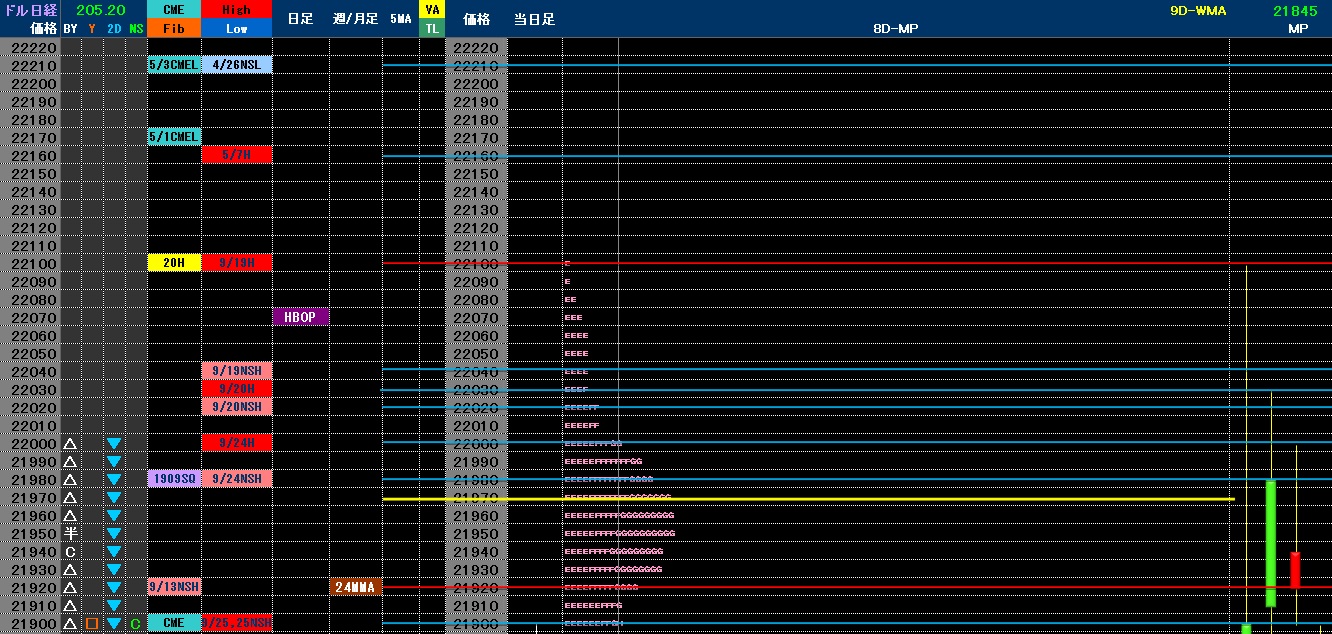
Task: Click the blue down-triangle in row 21940
Action: 114,551
